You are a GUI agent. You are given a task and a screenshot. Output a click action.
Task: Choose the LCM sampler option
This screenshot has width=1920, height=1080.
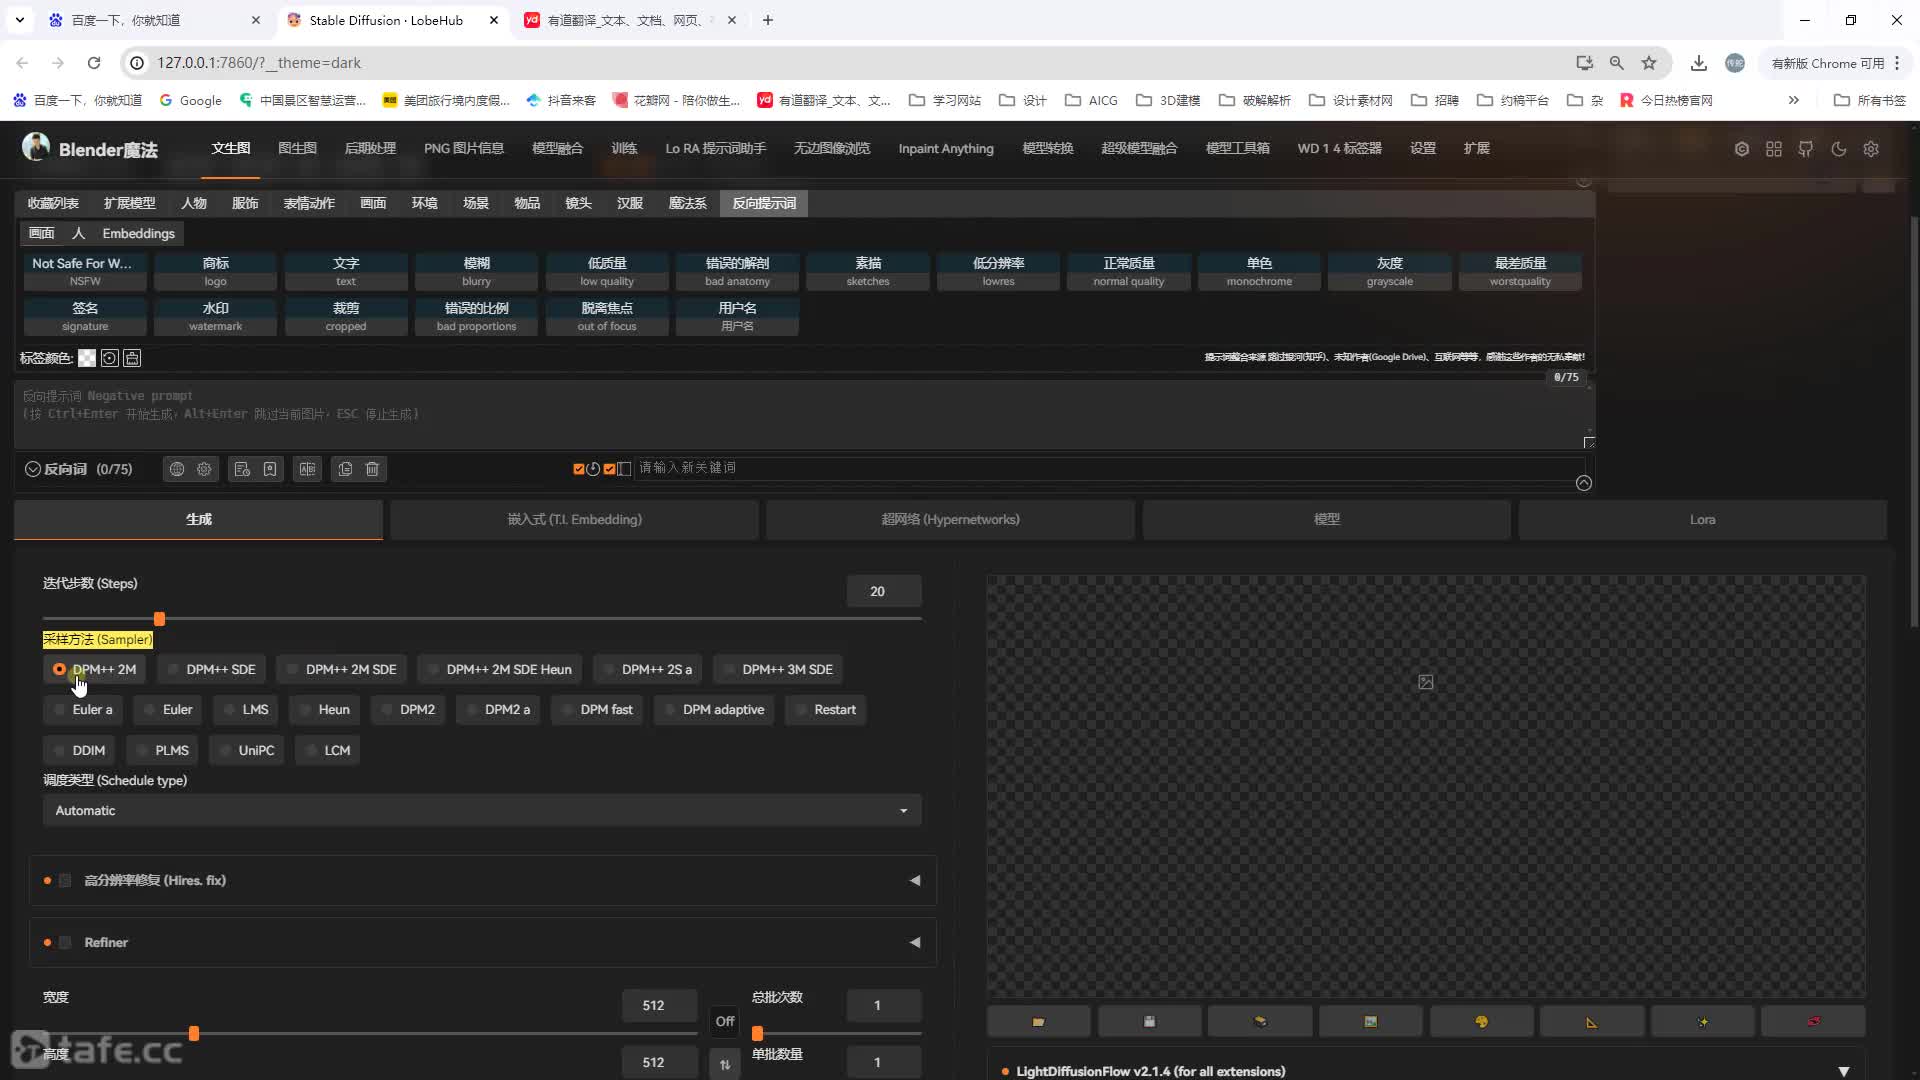tap(327, 750)
